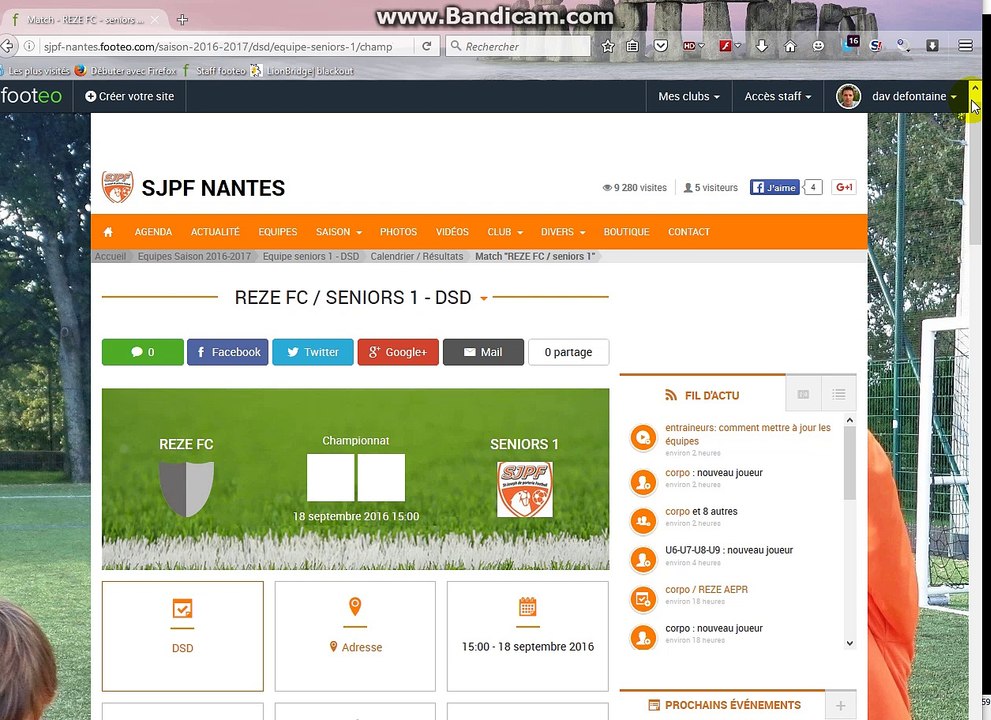Reload the current page
This screenshot has width=991, height=720.
pyautogui.click(x=427, y=46)
